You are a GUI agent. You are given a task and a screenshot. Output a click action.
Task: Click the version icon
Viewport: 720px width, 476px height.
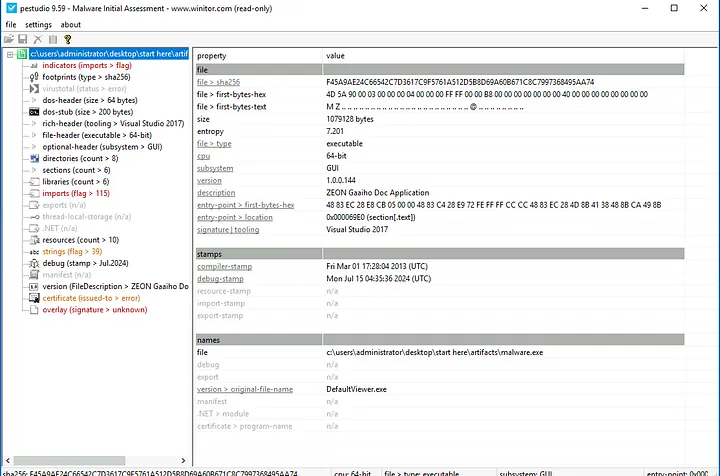tap(34, 286)
